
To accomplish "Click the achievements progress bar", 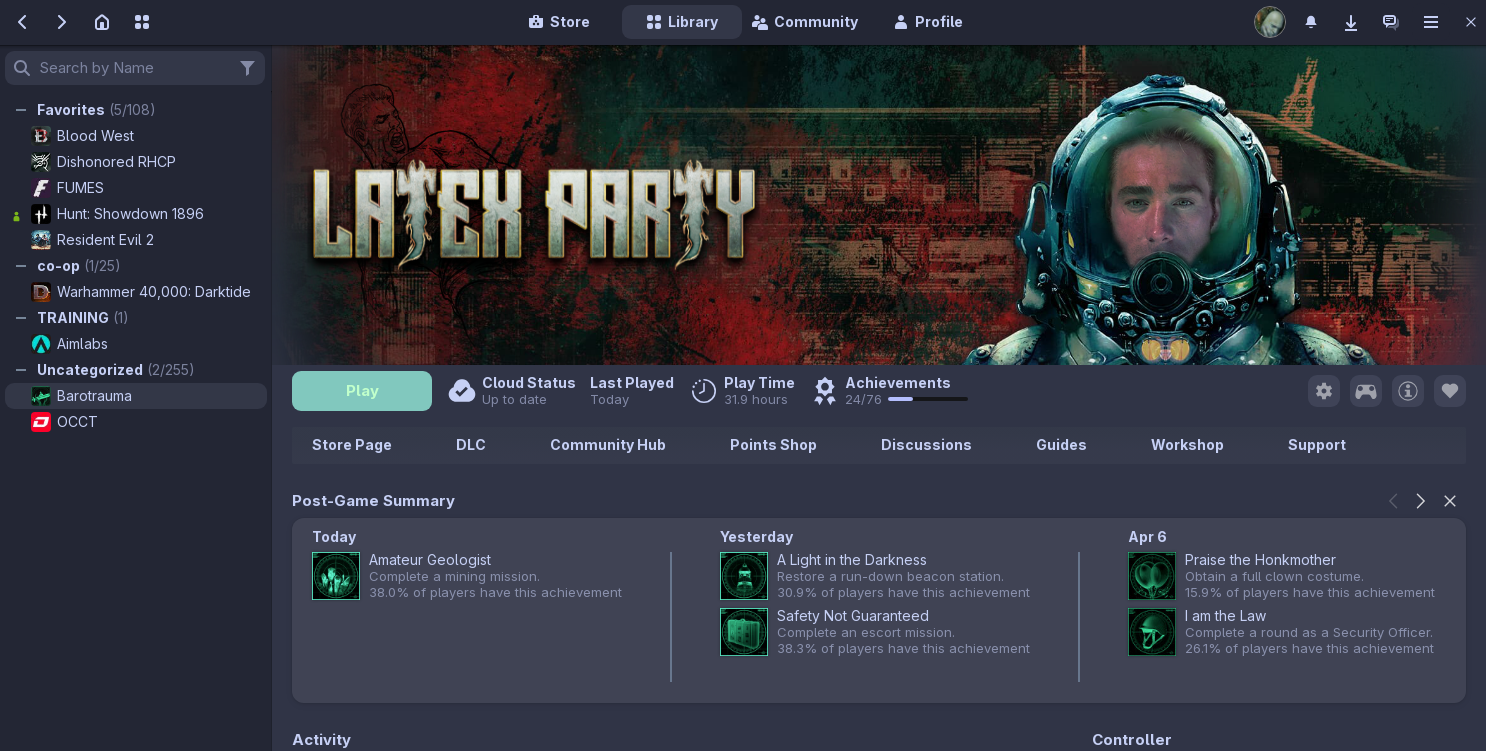I will [928, 399].
